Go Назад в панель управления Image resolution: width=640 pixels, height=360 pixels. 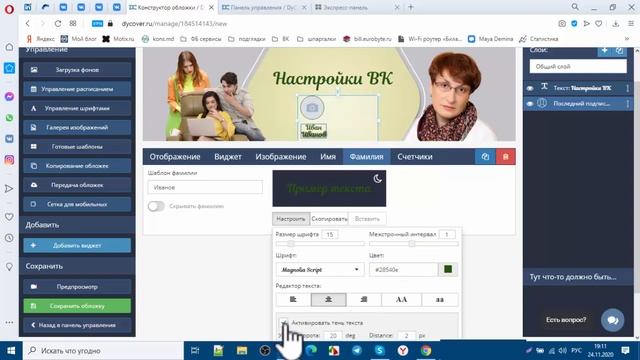point(77,325)
